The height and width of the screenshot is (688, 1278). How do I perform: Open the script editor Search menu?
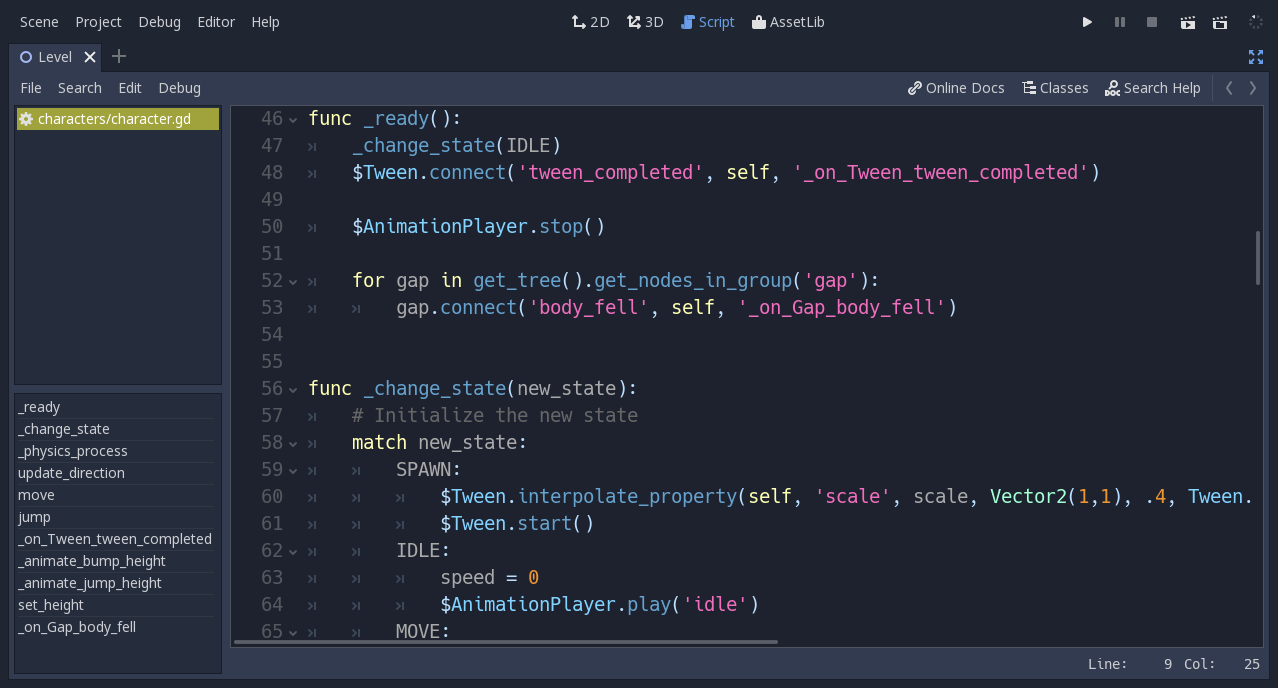click(x=80, y=88)
